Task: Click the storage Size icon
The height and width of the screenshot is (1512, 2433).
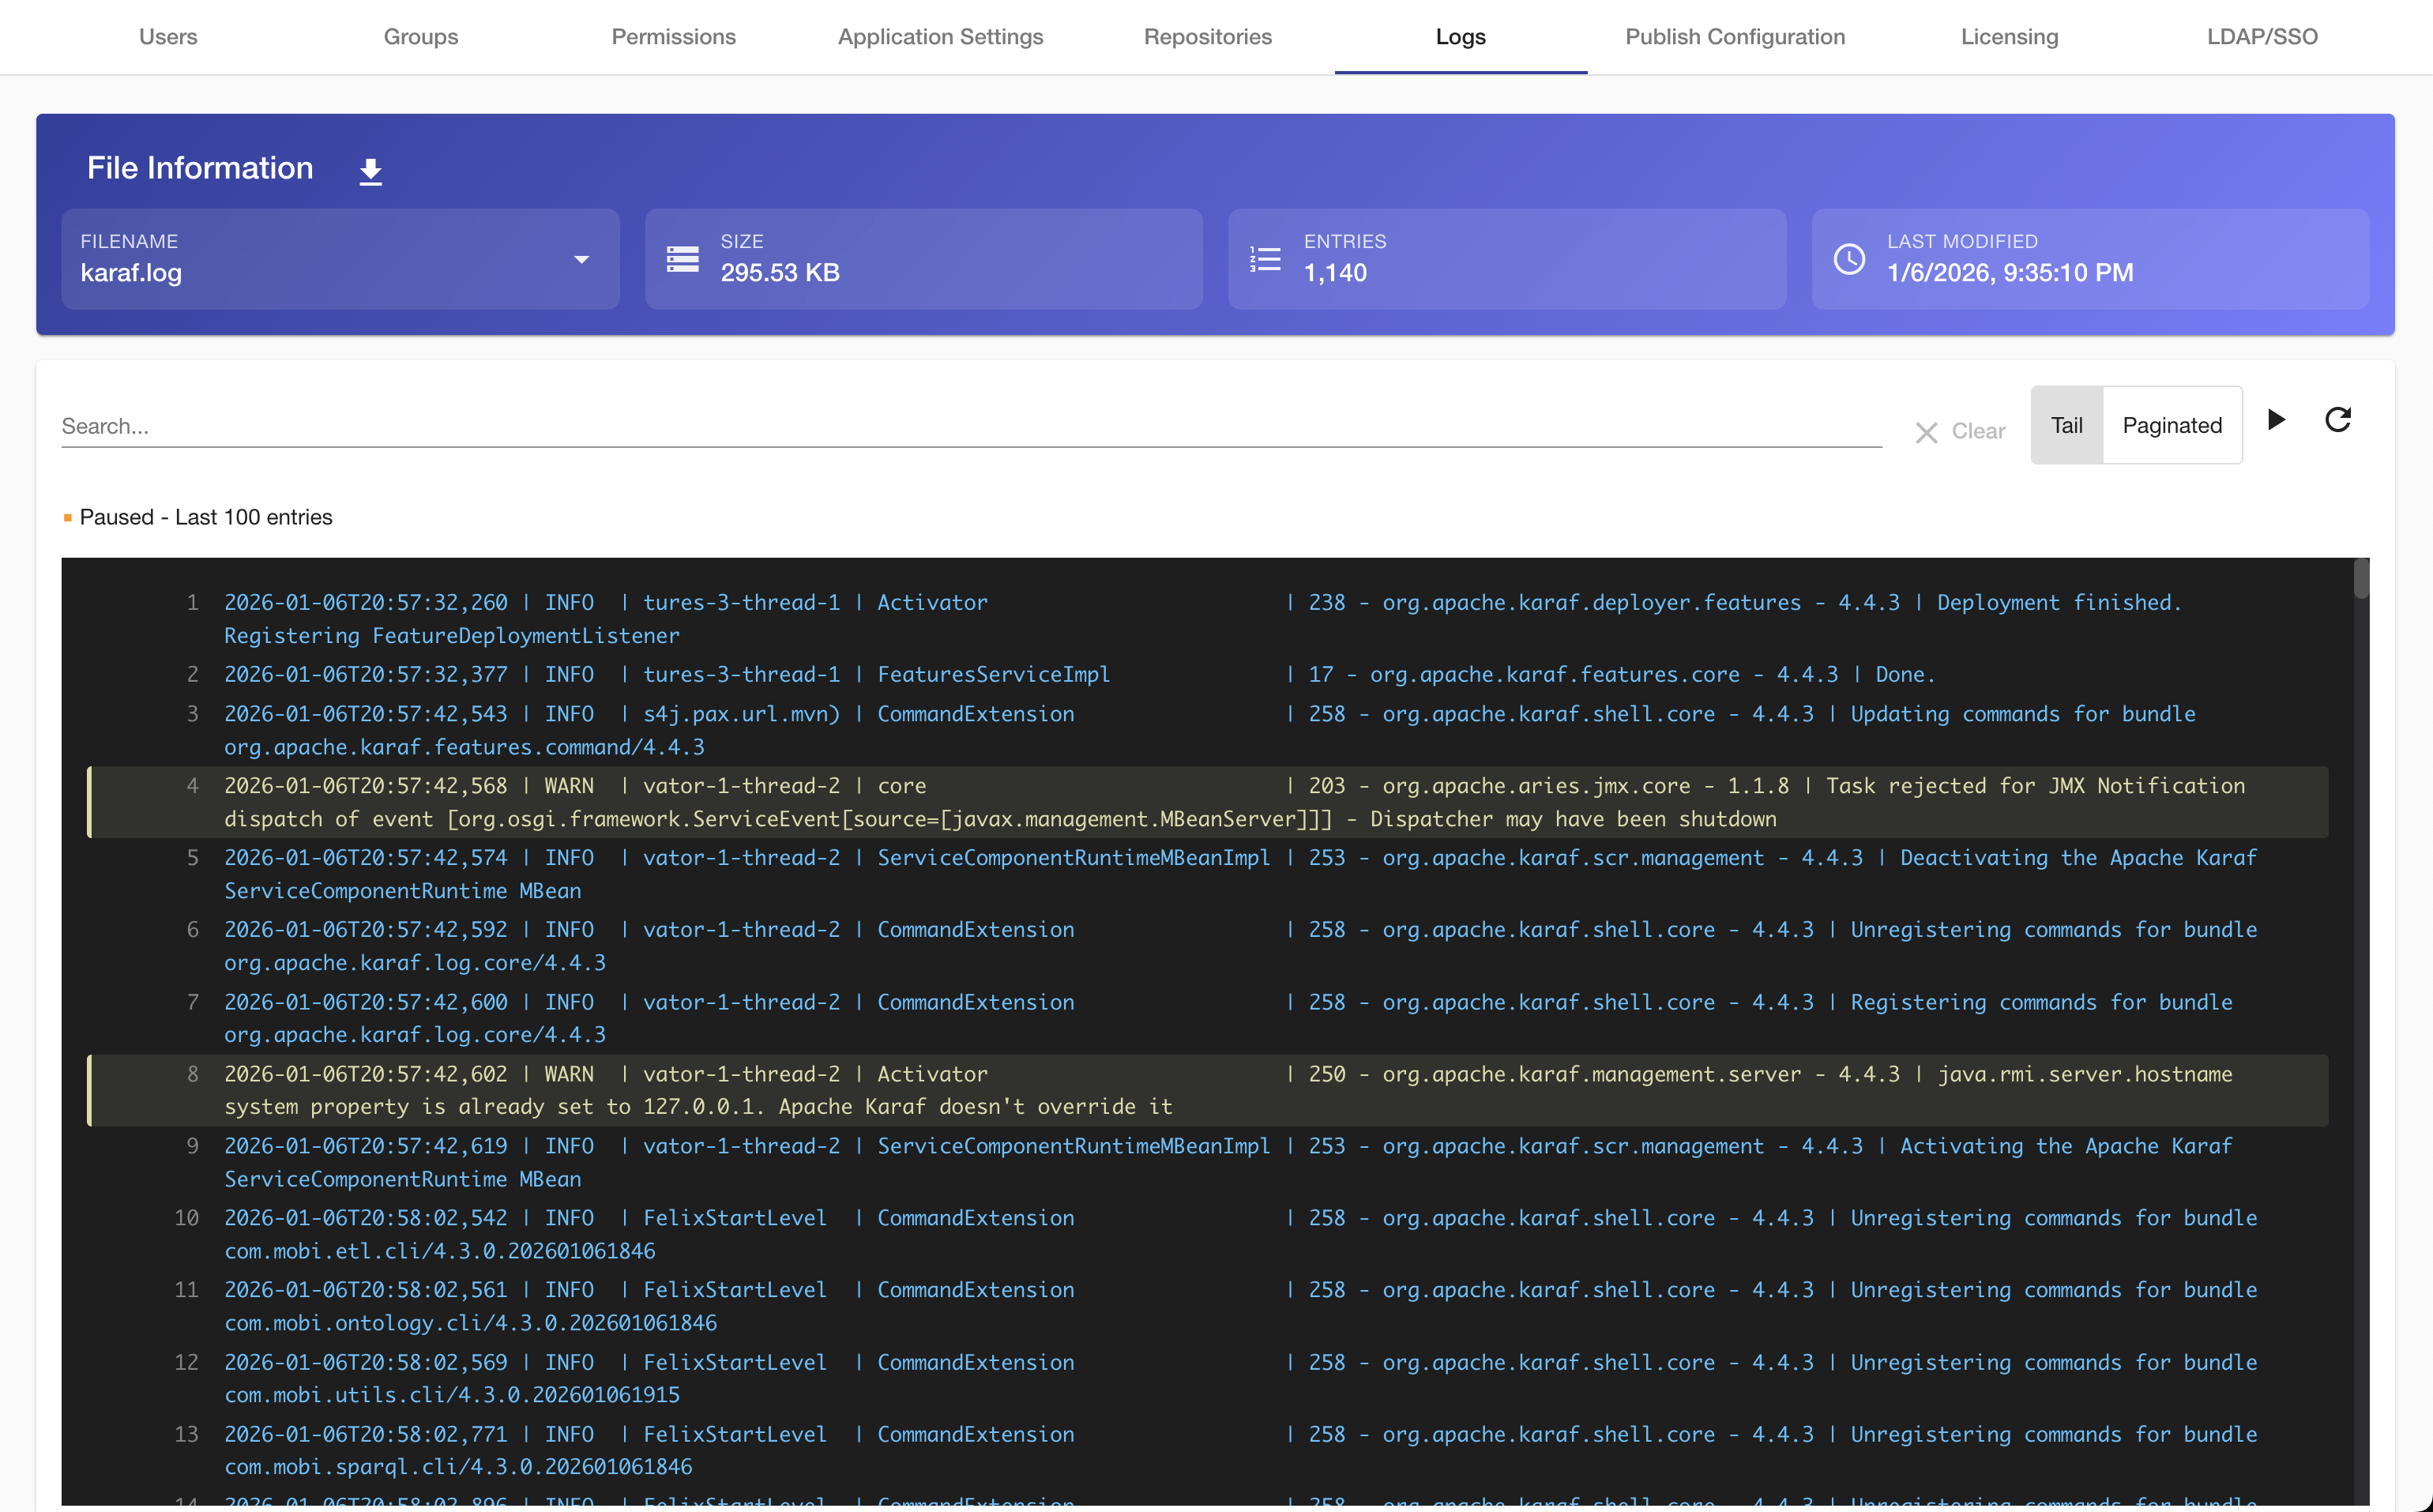Action: click(683, 259)
